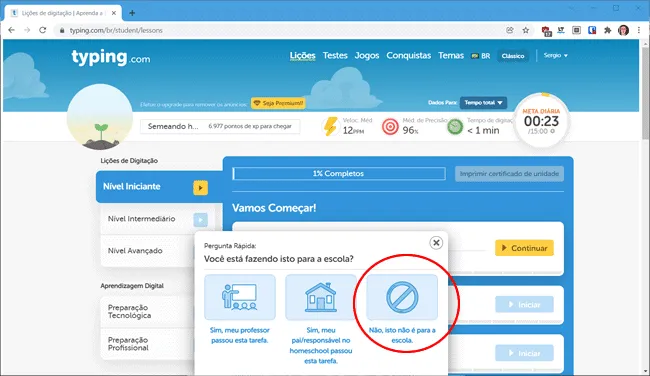The image size is (650, 376).
Task: Open the Chrome three-dot menu
Action: (x=639, y=30)
